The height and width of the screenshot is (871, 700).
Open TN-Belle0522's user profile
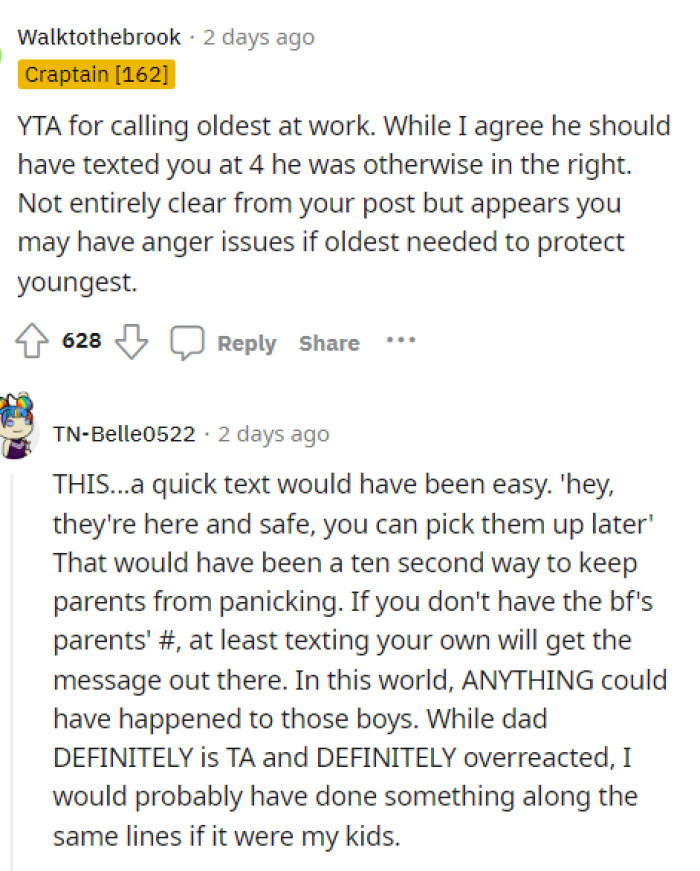coord(124,434)
